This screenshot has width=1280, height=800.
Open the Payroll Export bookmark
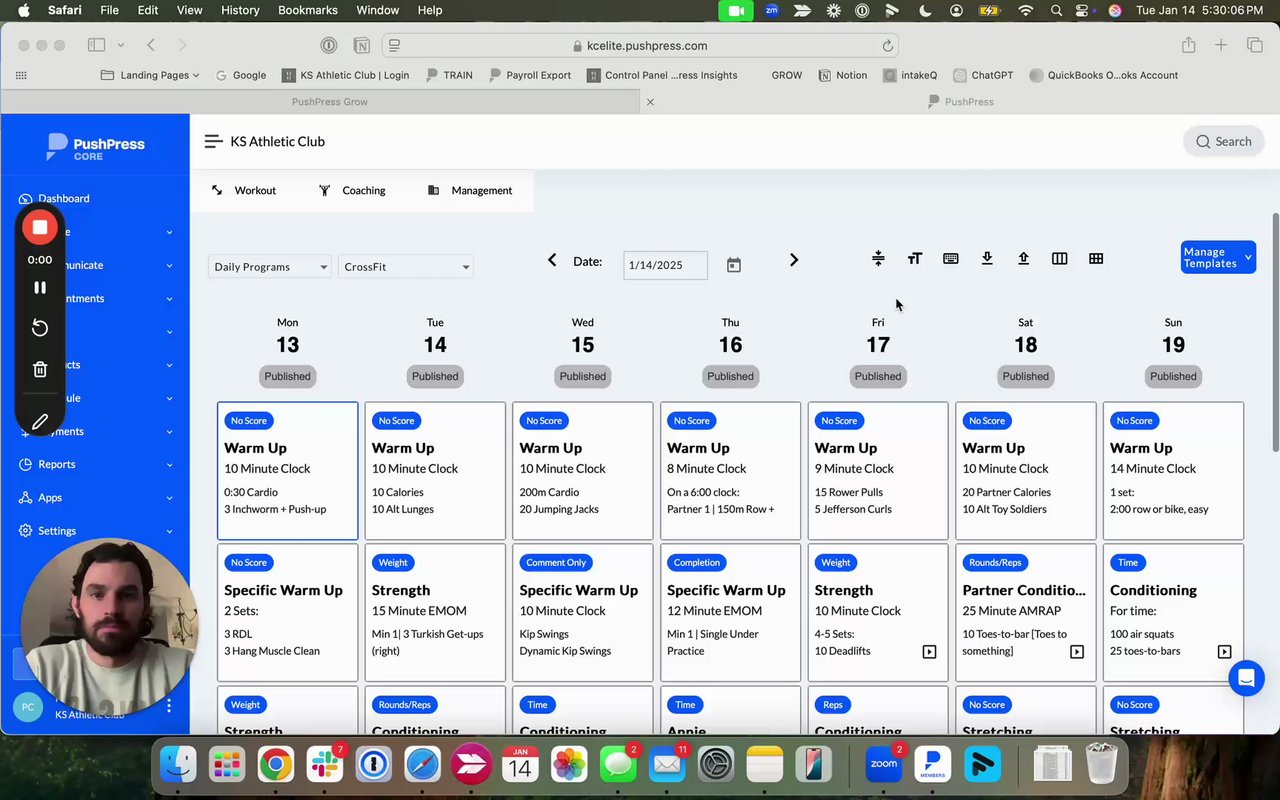point(530,75)
